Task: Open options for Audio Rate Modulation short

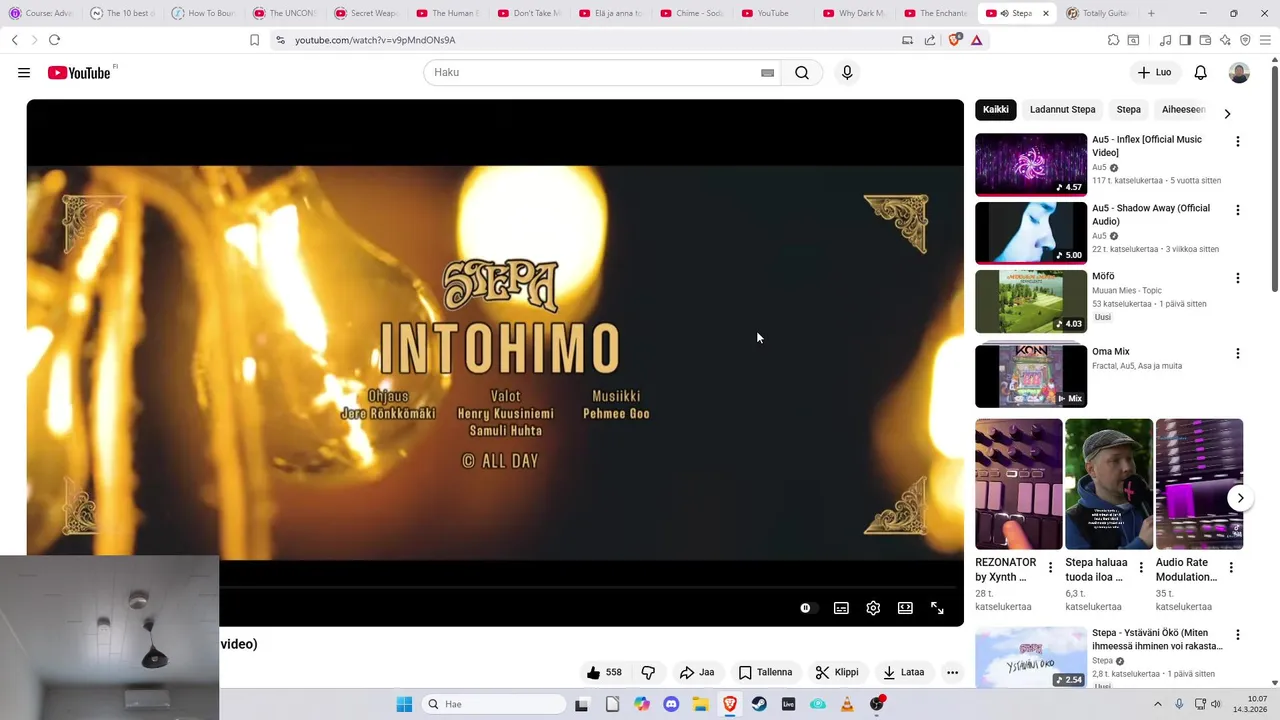Action: click(x=1231, y=568)
